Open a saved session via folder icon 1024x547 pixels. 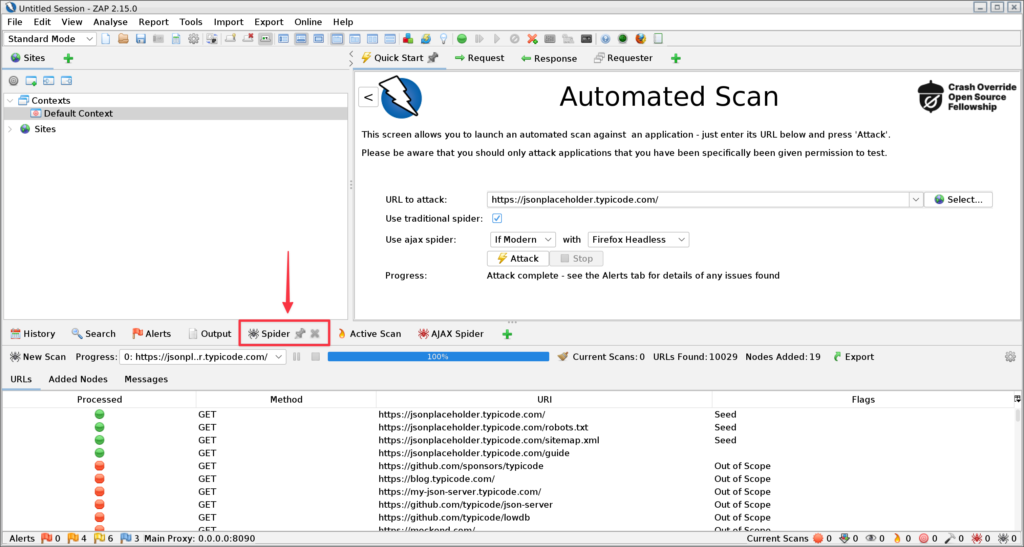point(123,39)
